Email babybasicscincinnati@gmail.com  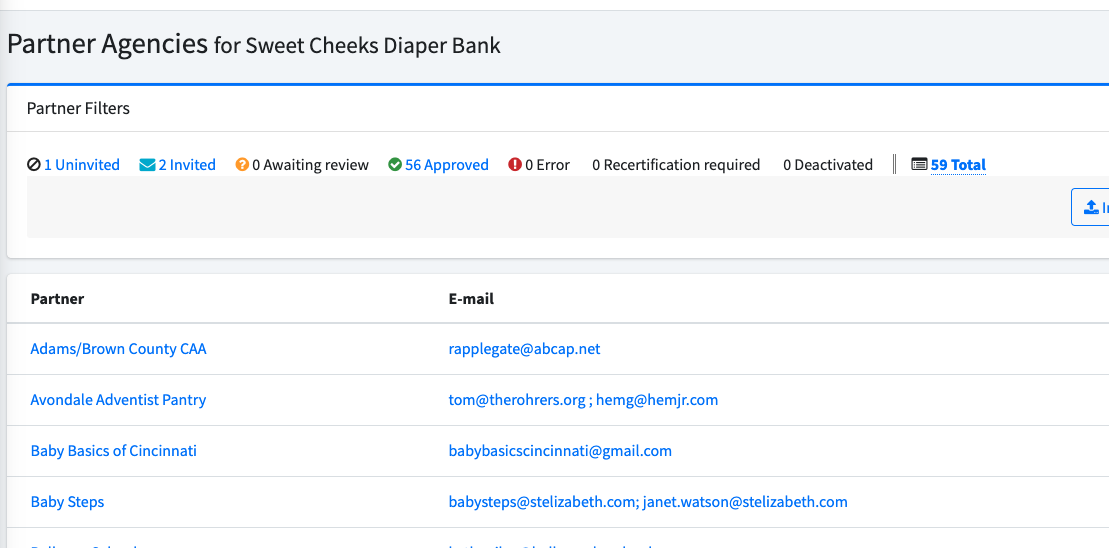point(560,450)
